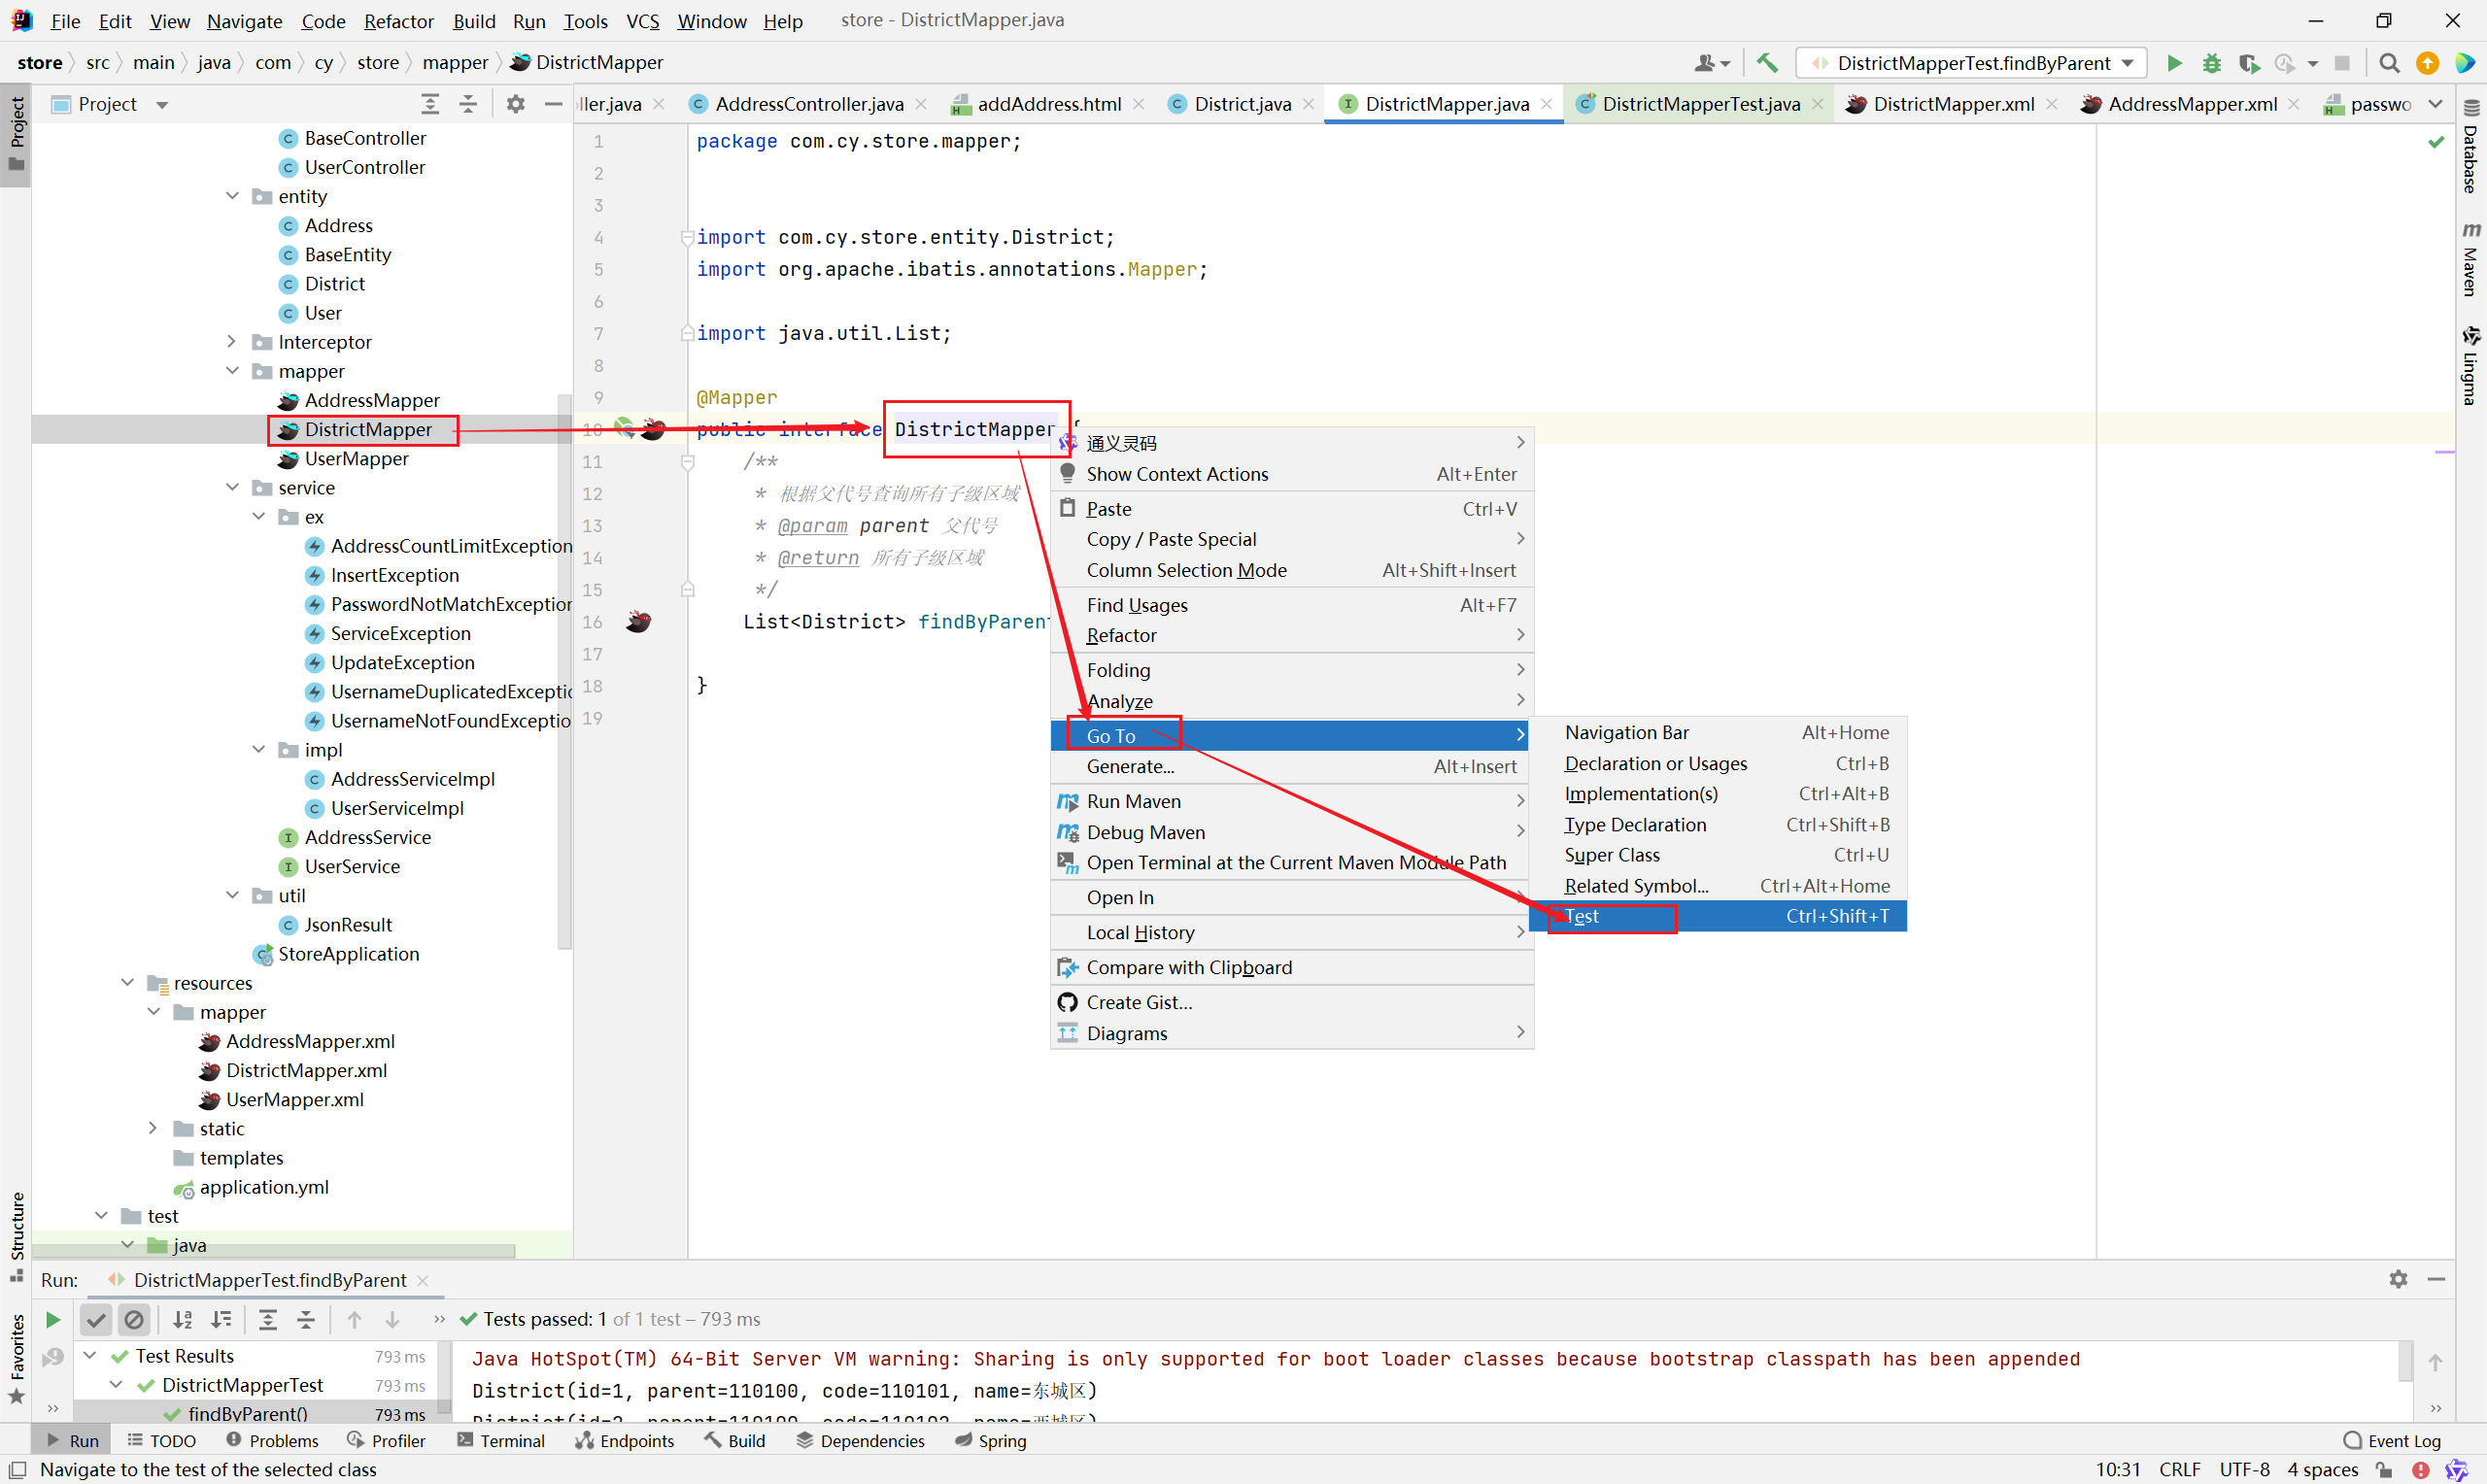Toggle Show Ignored tests button
The image size is (2487, 1484).
(x=134, y=1319)
